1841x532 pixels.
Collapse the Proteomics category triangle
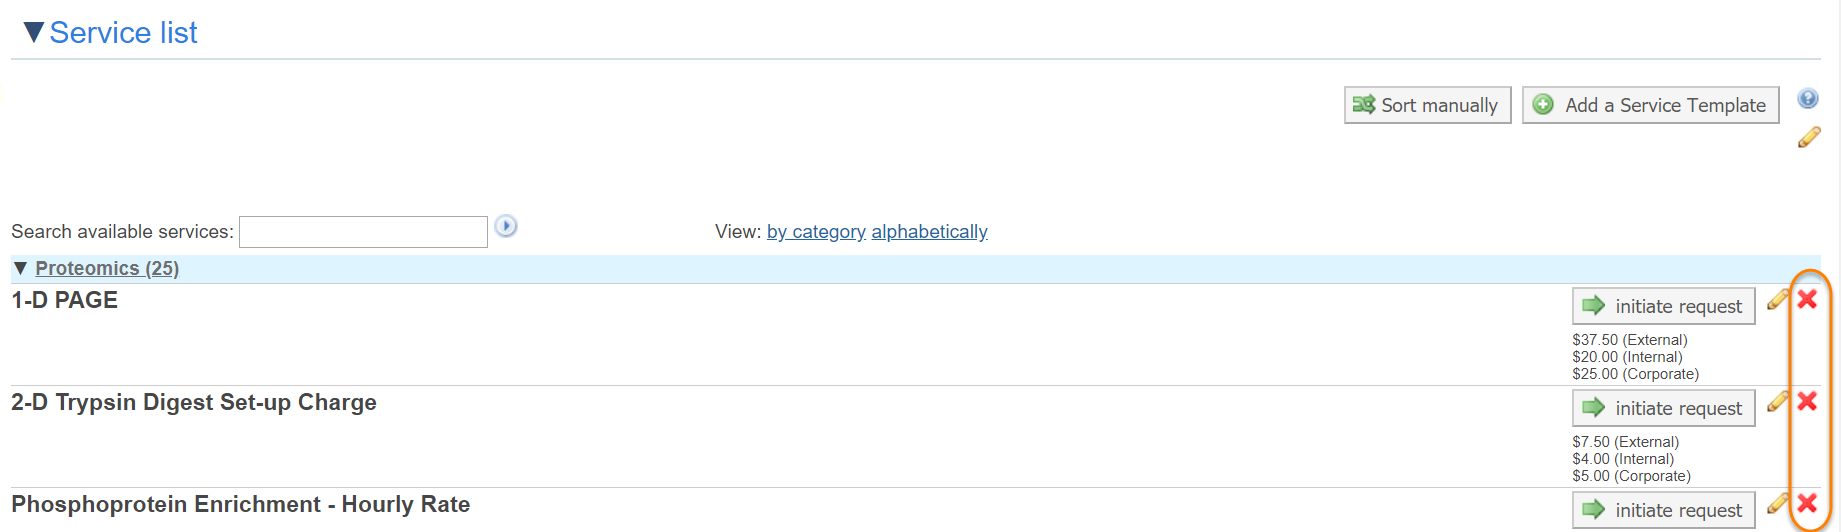(x=20, y=268)
